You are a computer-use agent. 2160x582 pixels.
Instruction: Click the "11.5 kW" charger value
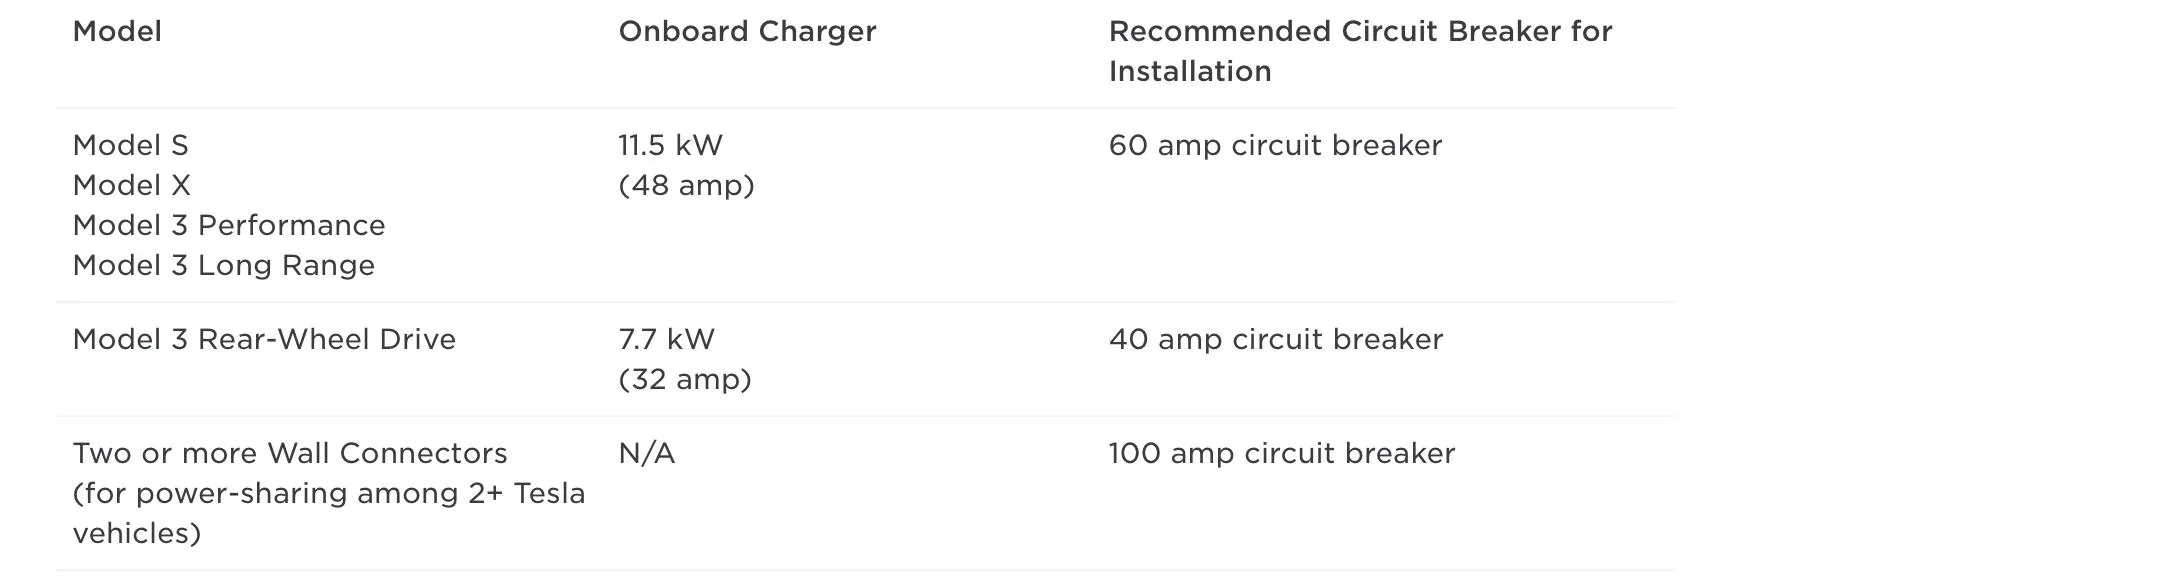(x=670, y=146)
